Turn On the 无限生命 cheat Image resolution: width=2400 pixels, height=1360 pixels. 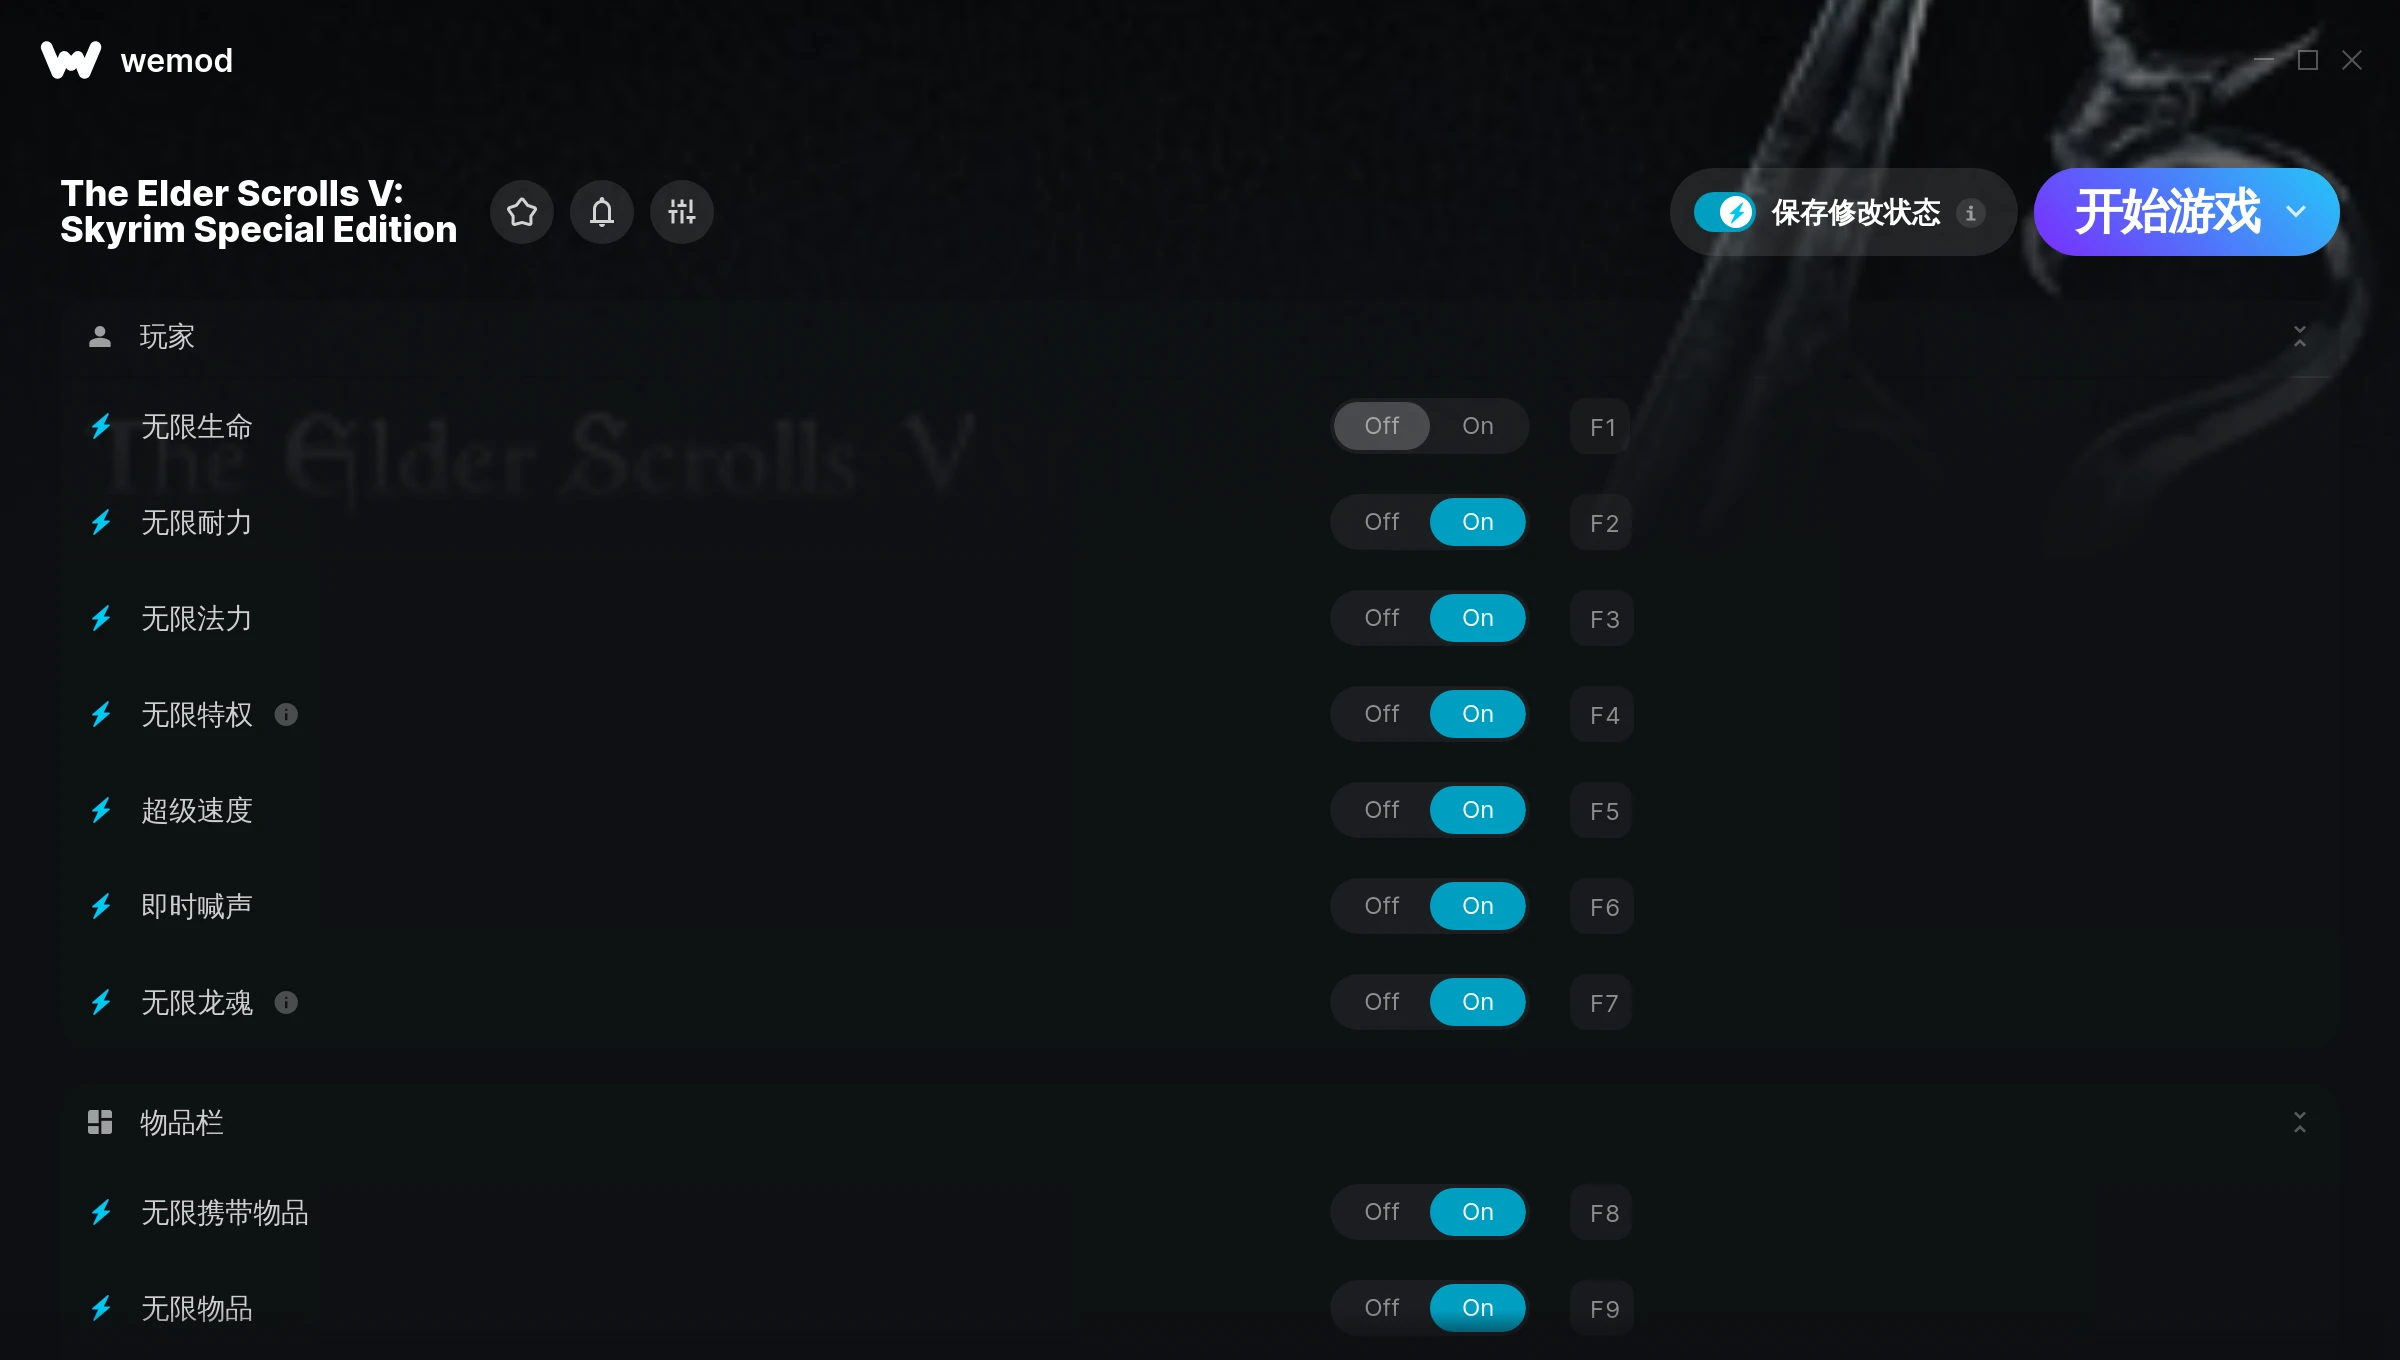(x=1478, y=426)
